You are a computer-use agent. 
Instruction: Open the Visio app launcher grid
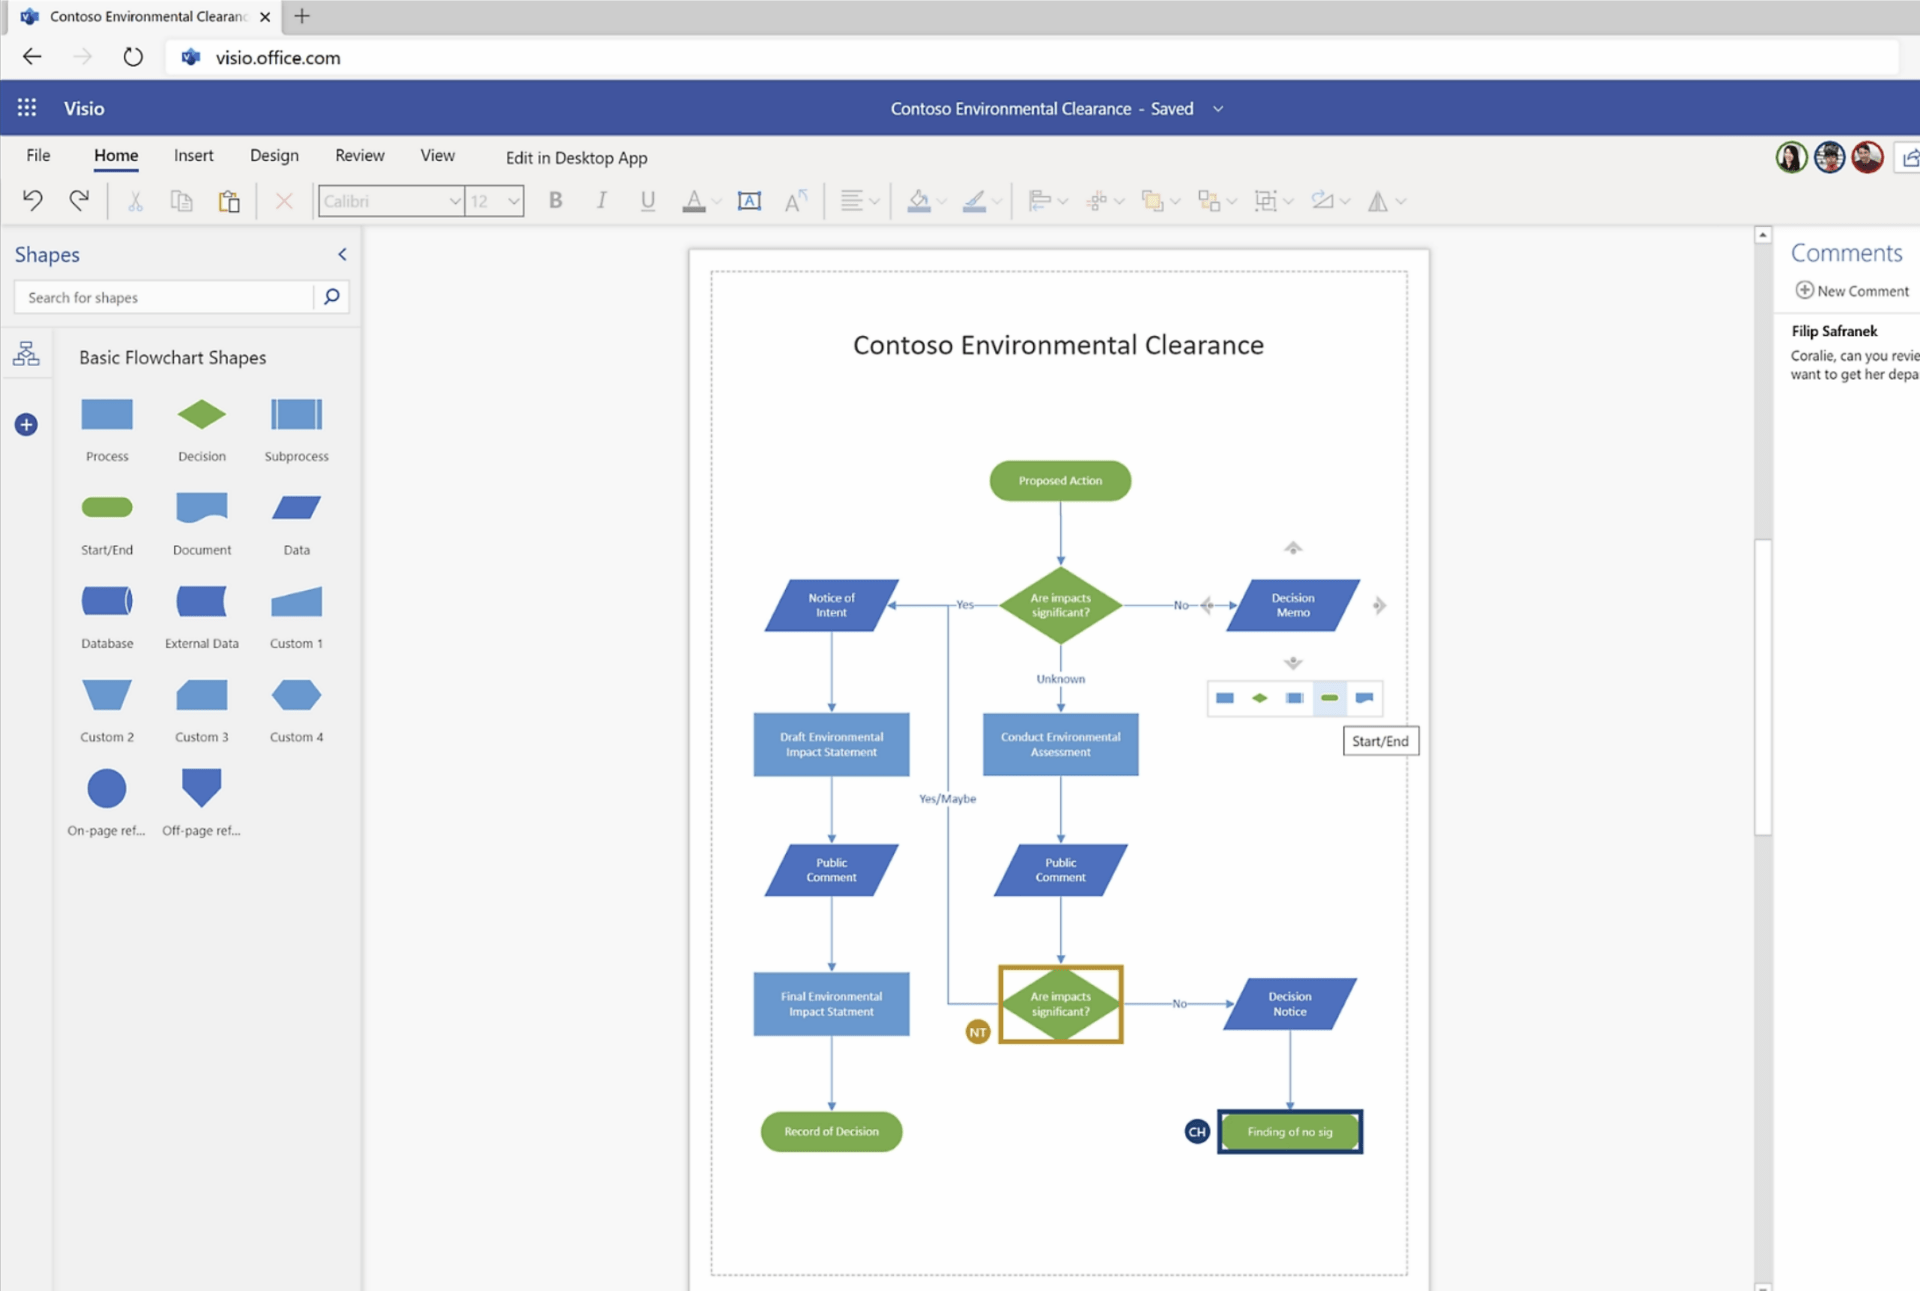[x=27, y=108]
